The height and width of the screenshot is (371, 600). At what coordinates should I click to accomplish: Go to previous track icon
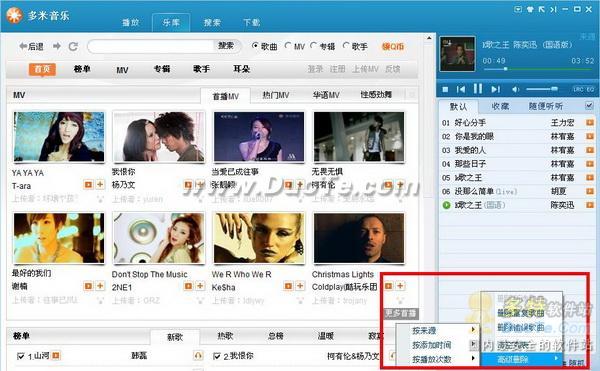point(461,89)
